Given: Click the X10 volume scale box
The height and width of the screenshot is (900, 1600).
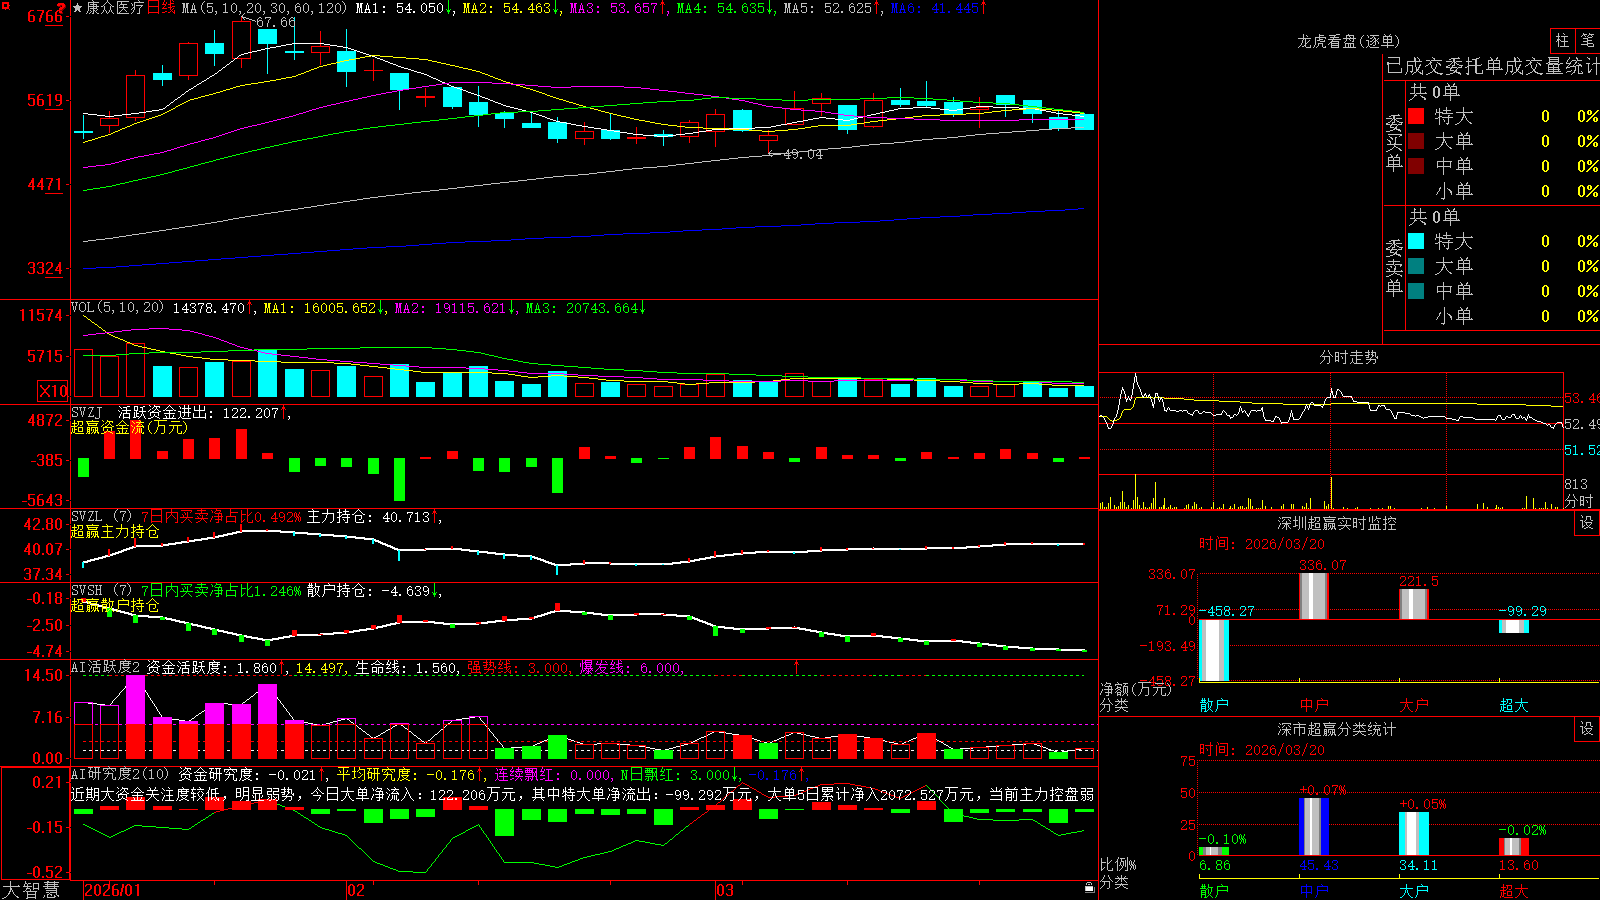Looking at the screenshot, I should pos(53,391).
